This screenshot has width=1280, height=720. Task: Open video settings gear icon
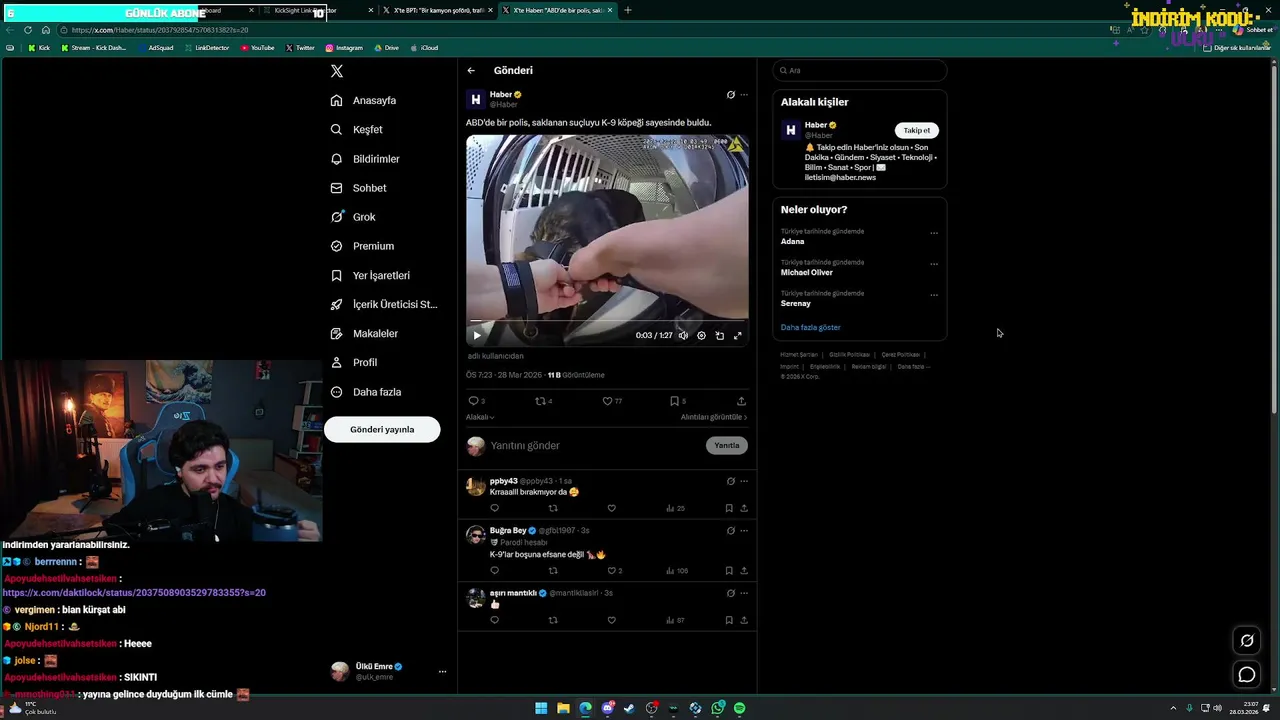(701, 336)
